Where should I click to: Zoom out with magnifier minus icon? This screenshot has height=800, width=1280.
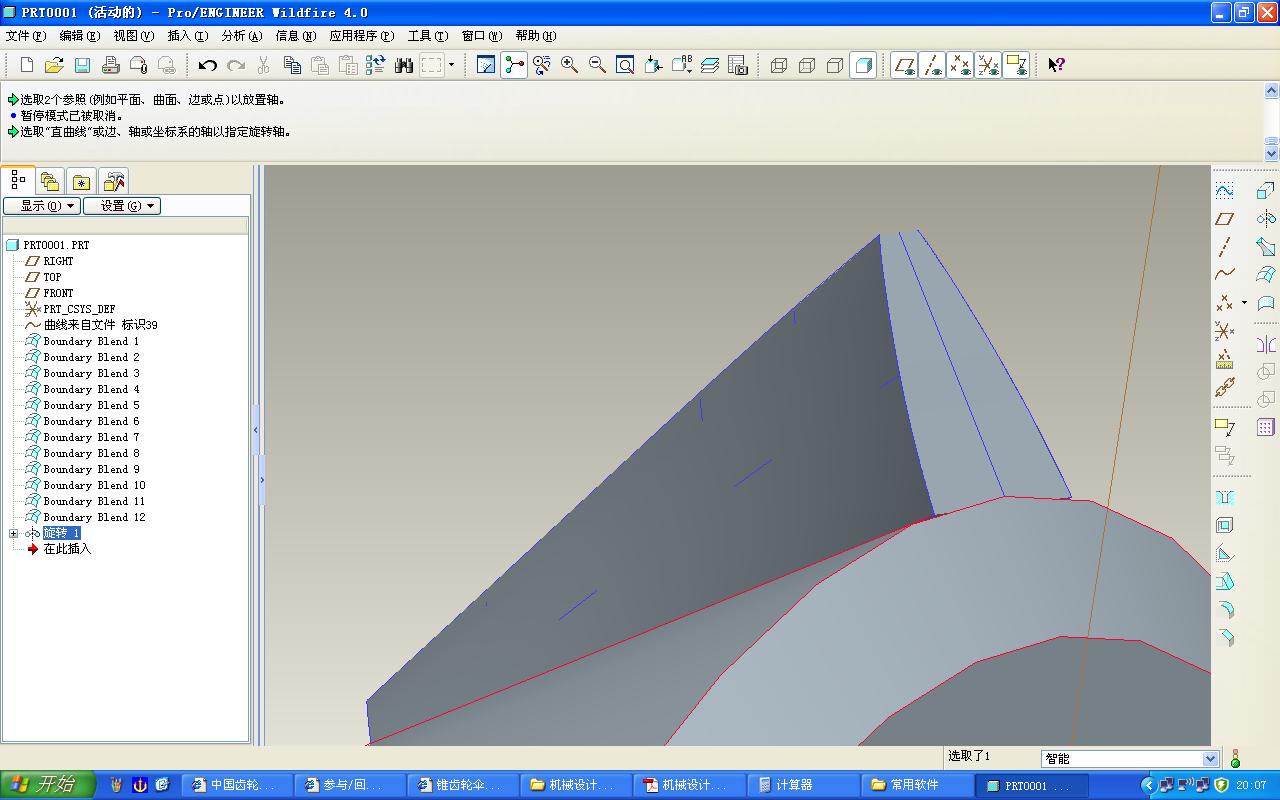597,65
